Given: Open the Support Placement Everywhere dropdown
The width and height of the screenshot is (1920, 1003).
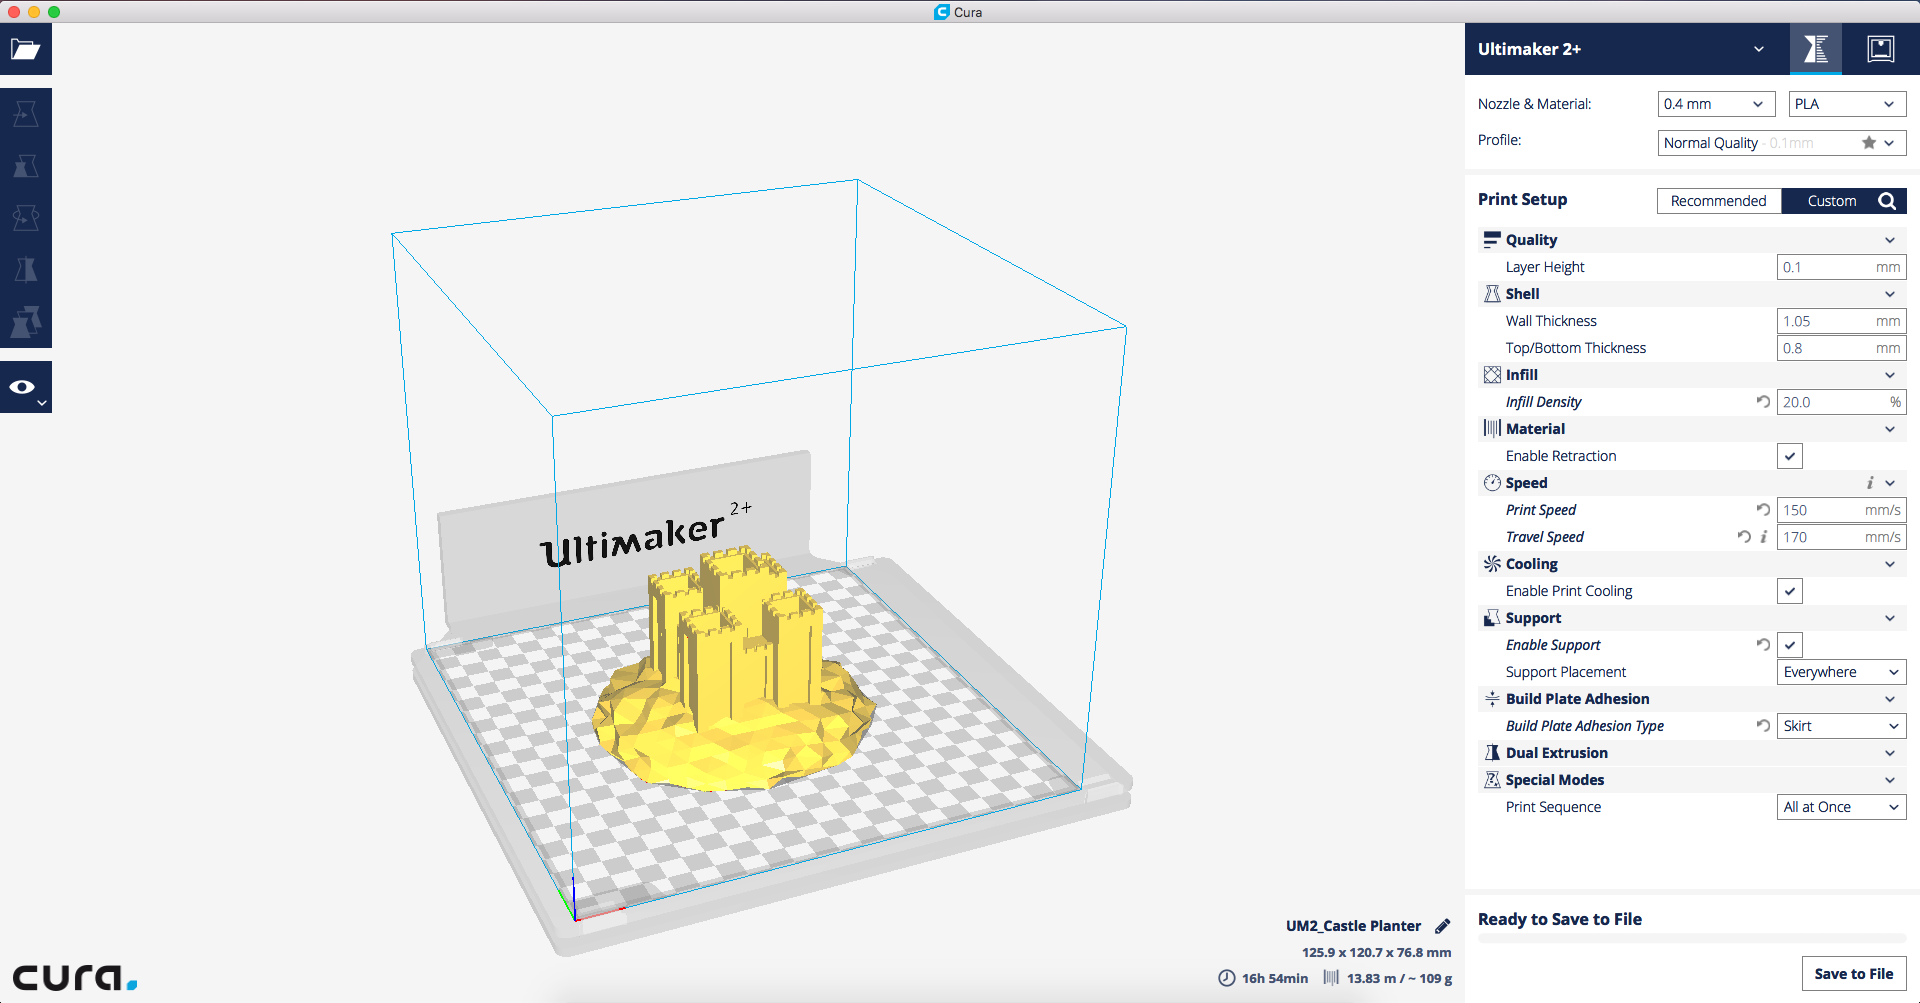Looking at the screenshot, I should (1842, 672).
